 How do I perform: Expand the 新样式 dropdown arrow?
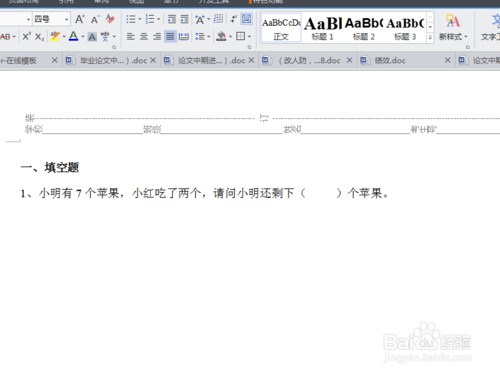coord(466,36)
